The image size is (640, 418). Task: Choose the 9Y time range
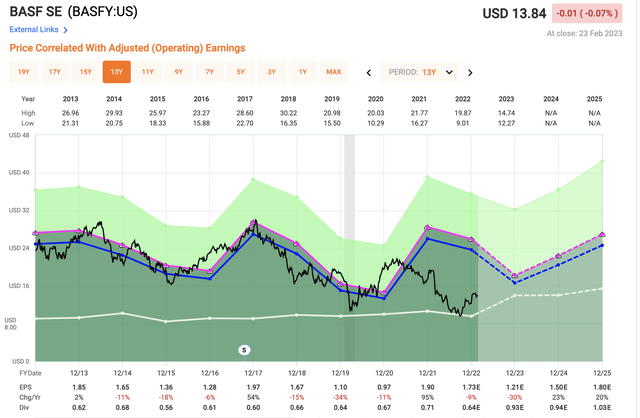pos(179,72)
